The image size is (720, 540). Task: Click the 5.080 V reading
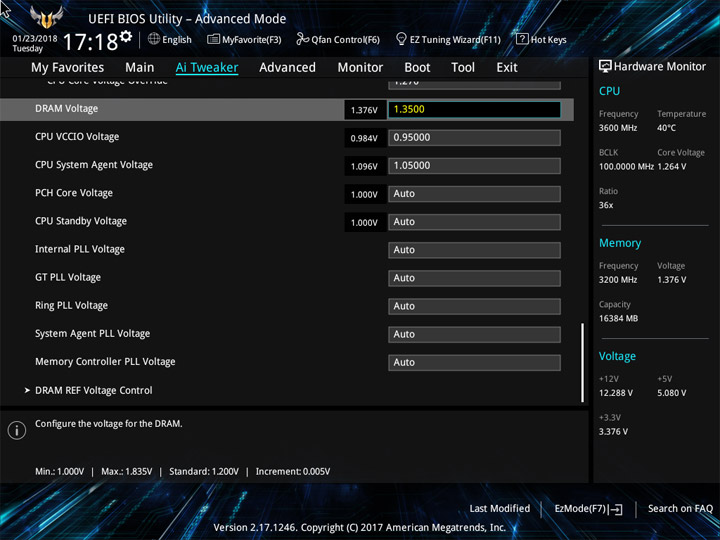point(672,393)
